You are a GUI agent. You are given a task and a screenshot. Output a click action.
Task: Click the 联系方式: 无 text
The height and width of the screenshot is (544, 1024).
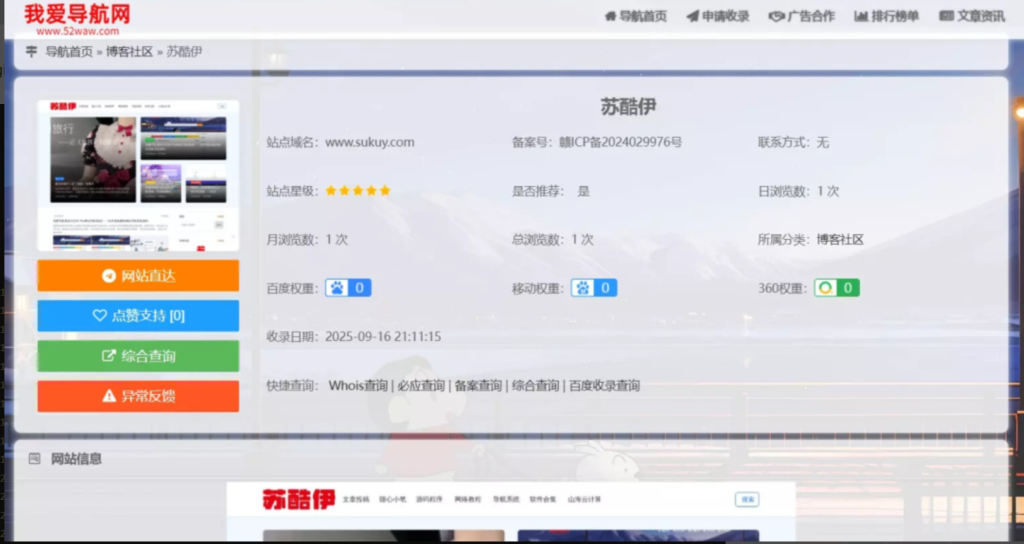coord(793,142)
